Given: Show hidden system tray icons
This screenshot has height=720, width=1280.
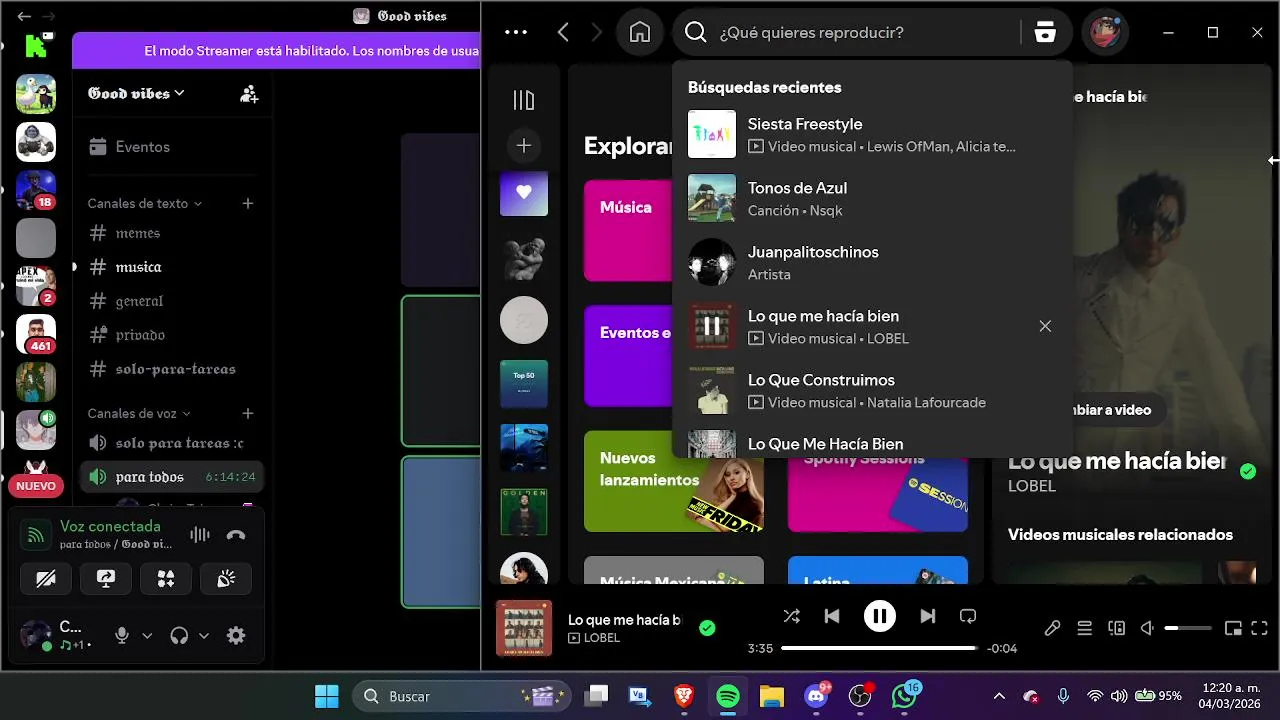Looking at the screenshot, I should [999, 696].
